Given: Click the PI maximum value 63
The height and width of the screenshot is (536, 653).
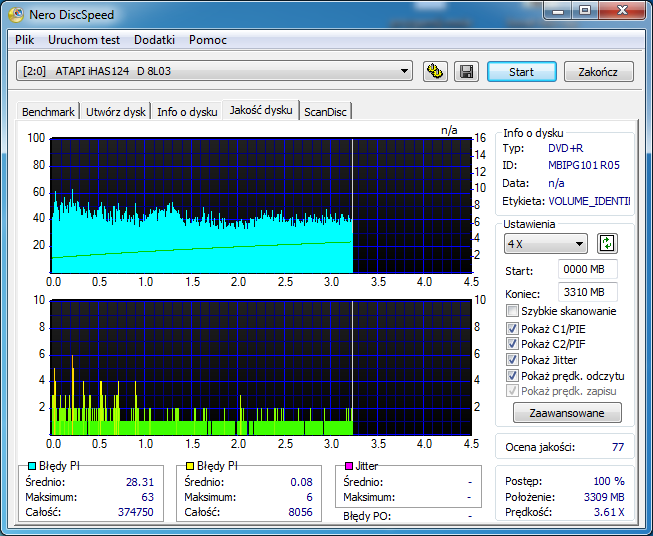Looking at the screenshot, I should (147, 497).
